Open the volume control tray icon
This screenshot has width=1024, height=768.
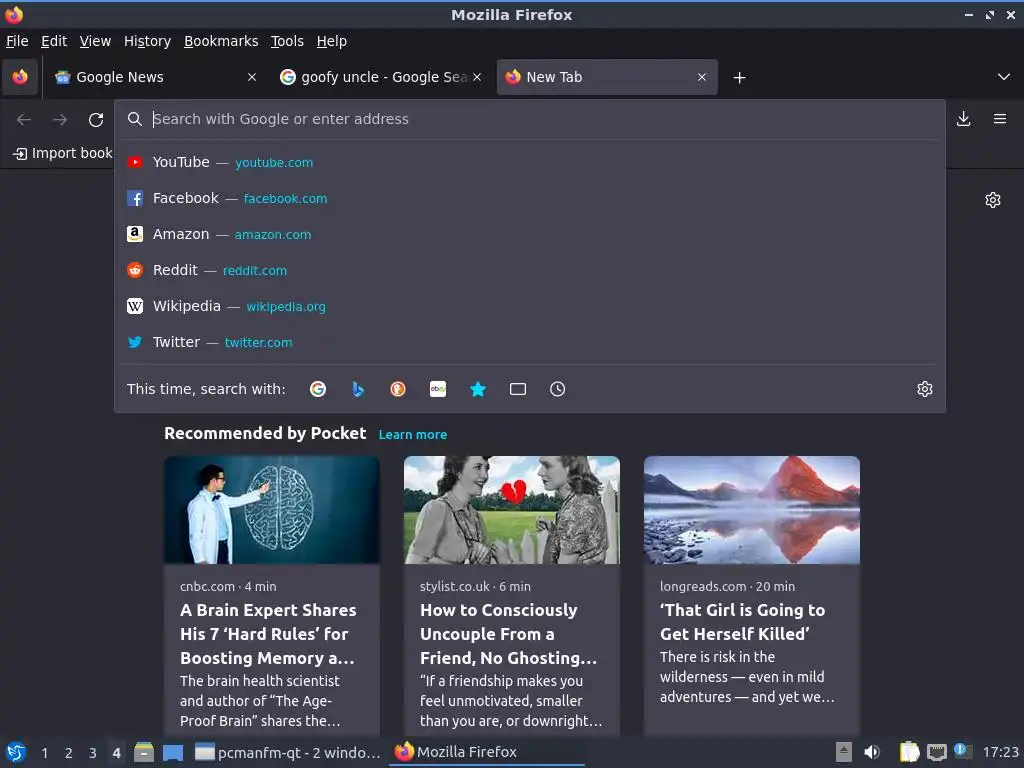[x=872, y=752]
